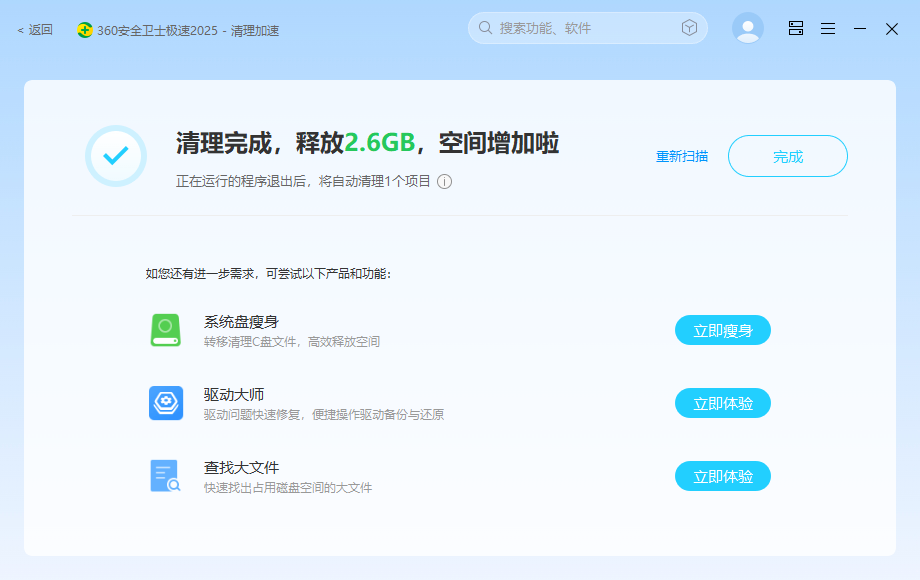Open the user account avatar
The width and height of the screenshot is (920, 580).
(748, 28)
